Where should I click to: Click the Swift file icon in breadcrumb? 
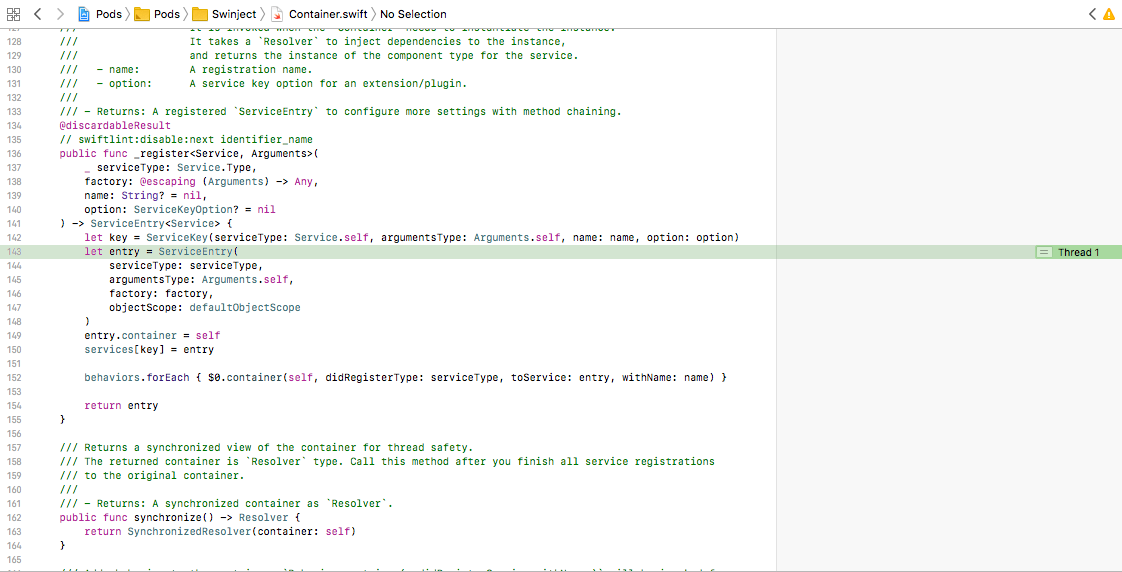[277, 14]
